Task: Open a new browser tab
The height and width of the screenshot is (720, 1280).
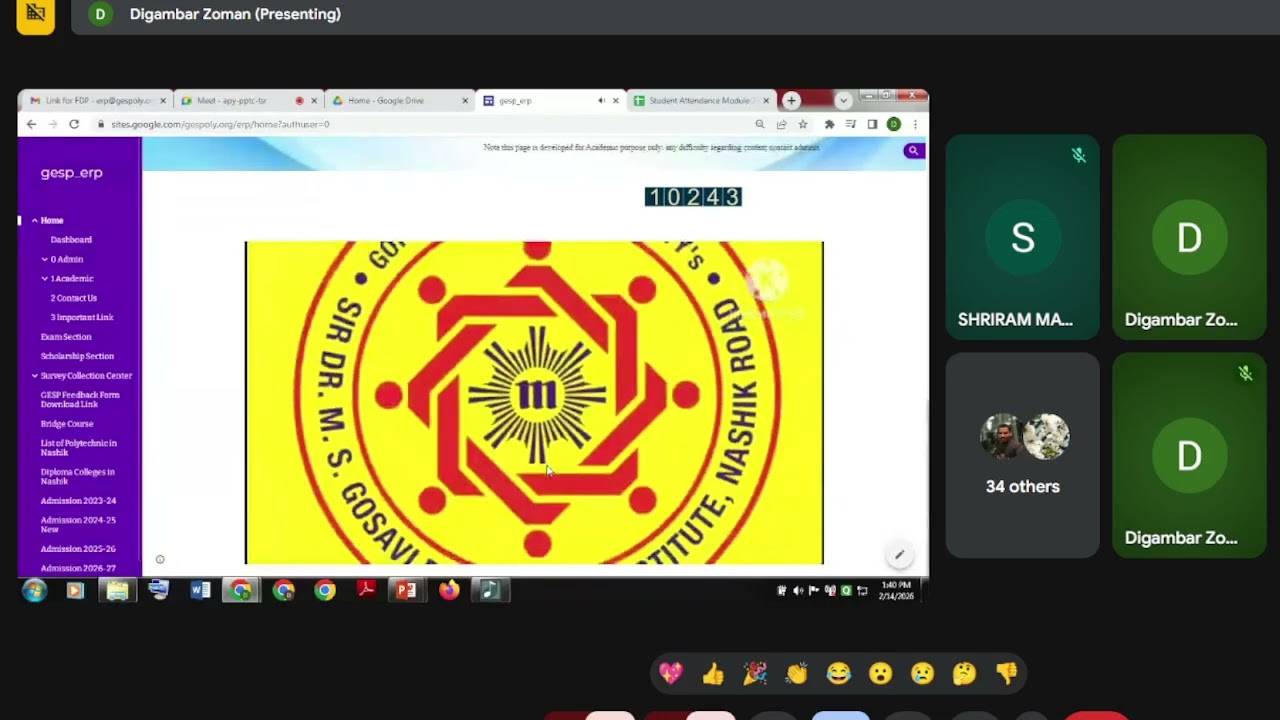Action: [x=791, y=100]
